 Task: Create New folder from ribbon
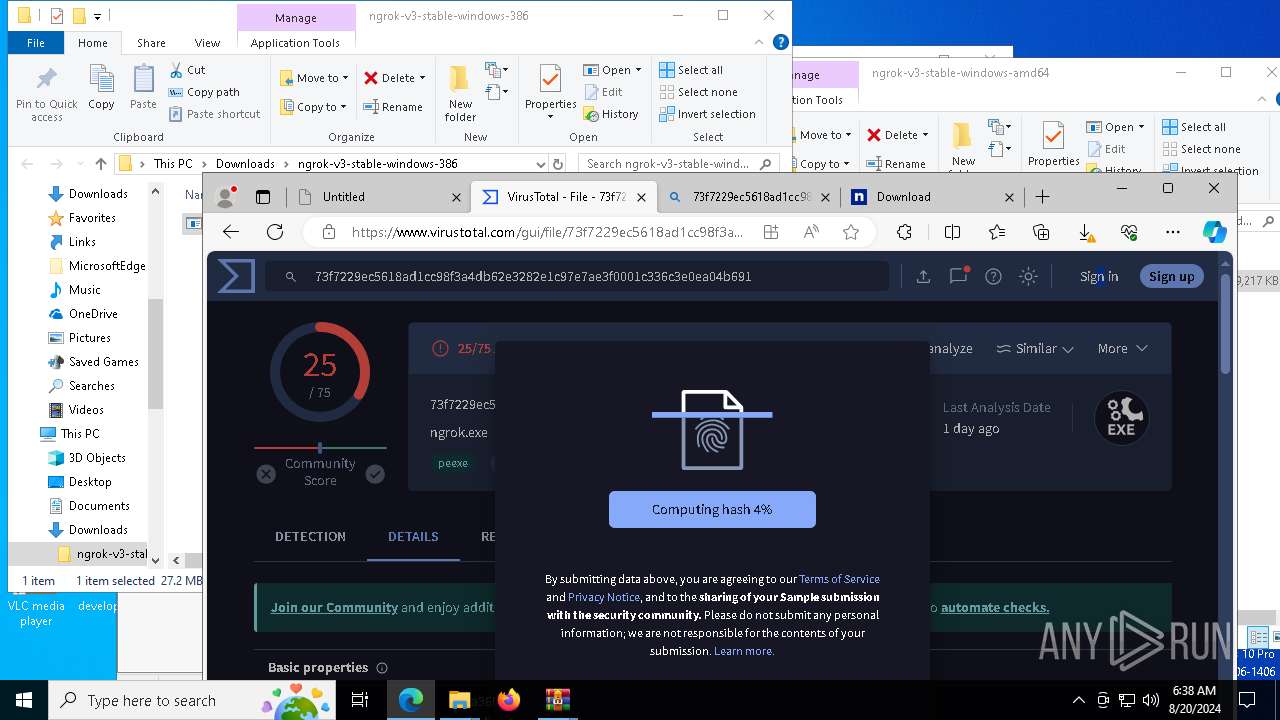460,93
